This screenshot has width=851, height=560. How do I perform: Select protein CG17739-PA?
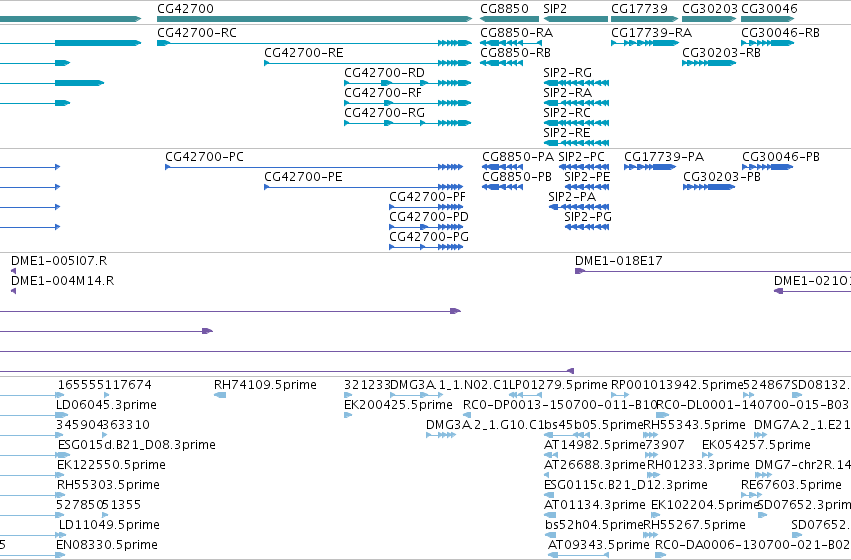(x=650, y=167)
